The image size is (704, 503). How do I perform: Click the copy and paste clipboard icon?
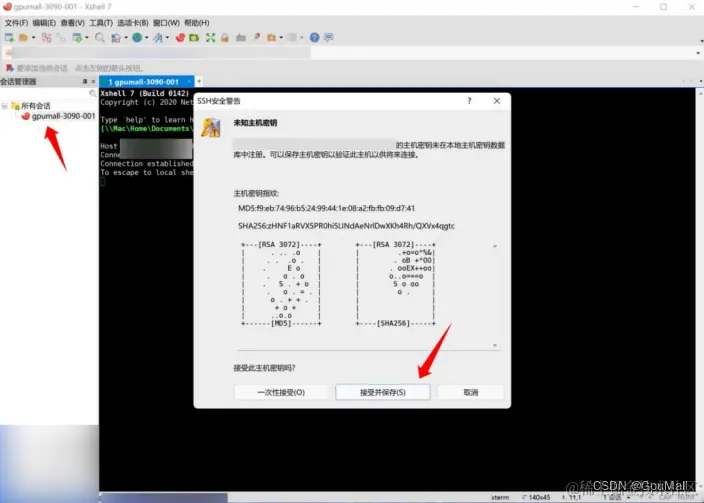click(116, 38)
